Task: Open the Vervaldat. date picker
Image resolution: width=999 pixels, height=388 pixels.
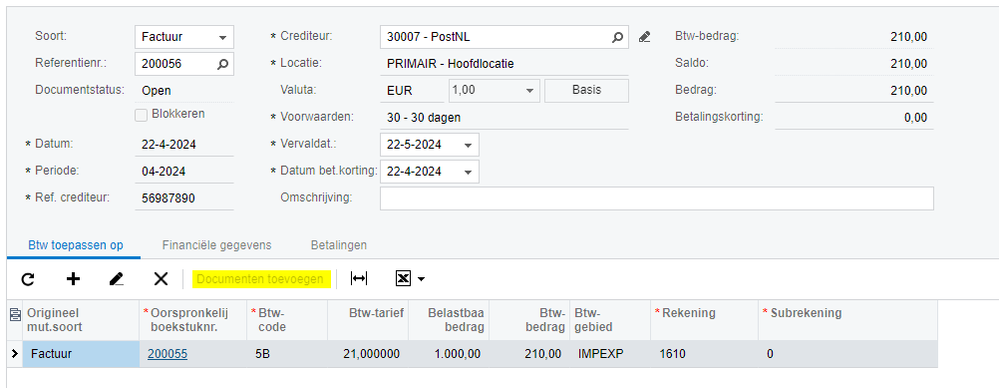Action: tap(468, 145)
